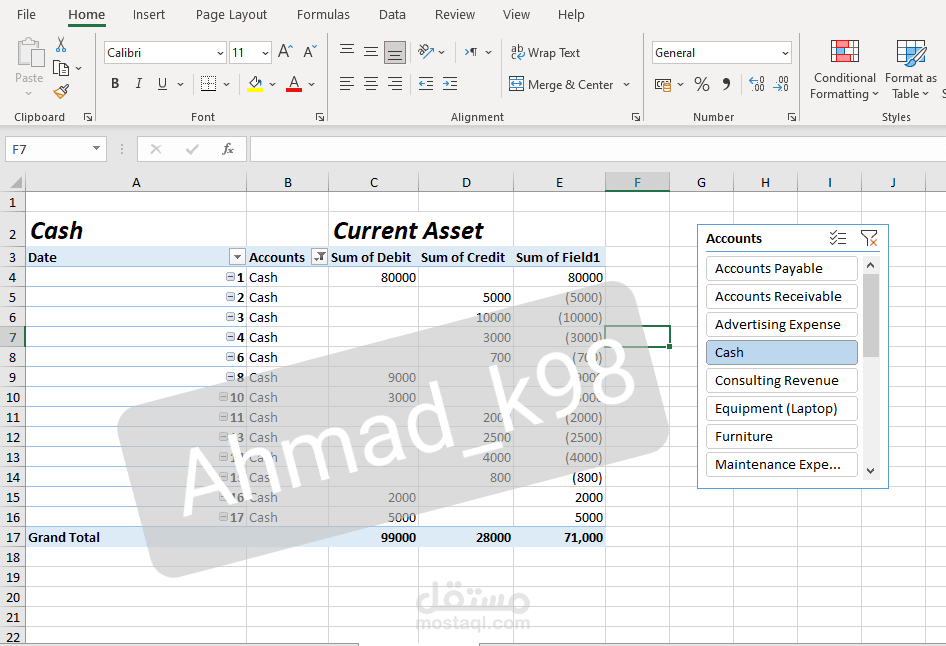
Task: Collapse date group 3 in pivot
Action: tap(230, 317)
